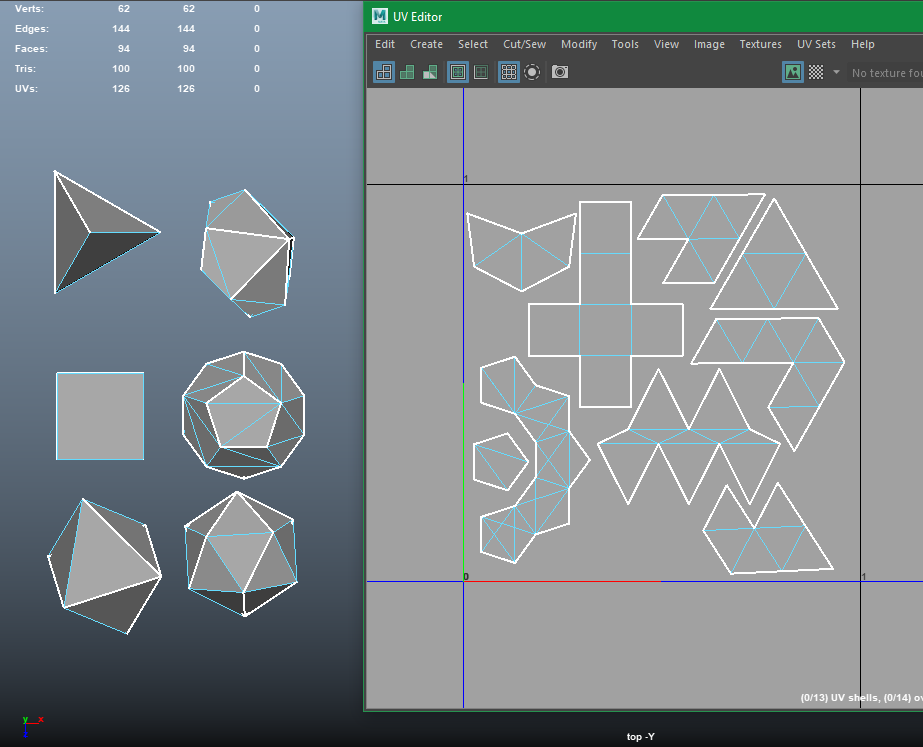Image resolution: width=923 pixels, height=747 pixels.
Task: Toggle shaded UV shells icon
Action: pos(407,72)
